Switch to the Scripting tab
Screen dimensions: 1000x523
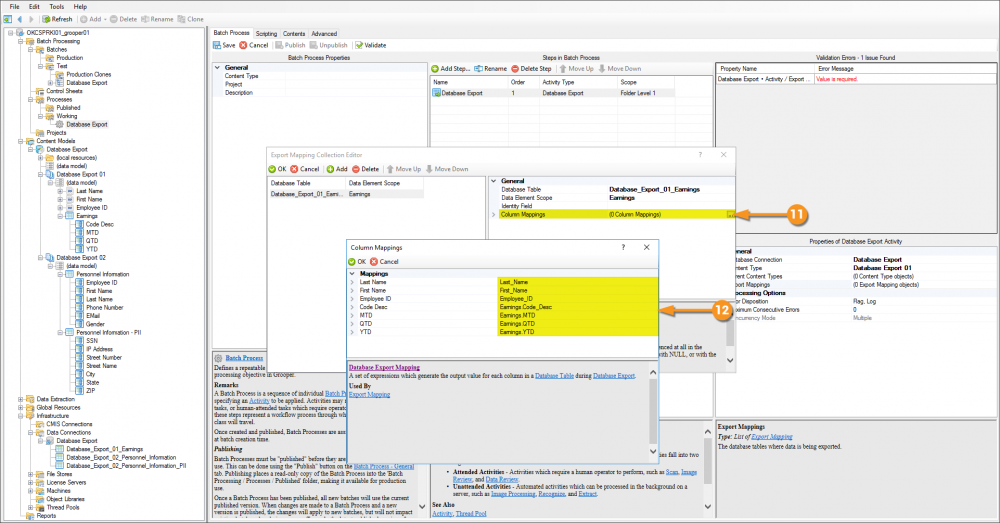266,33
